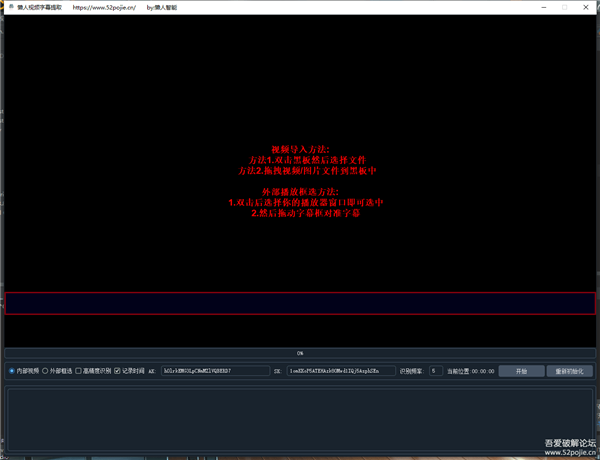Click the 当前位置 00:00:00 time label
The width and height of the screenshot is (600, 460).
pyautogui.click(x=471, y=371)
